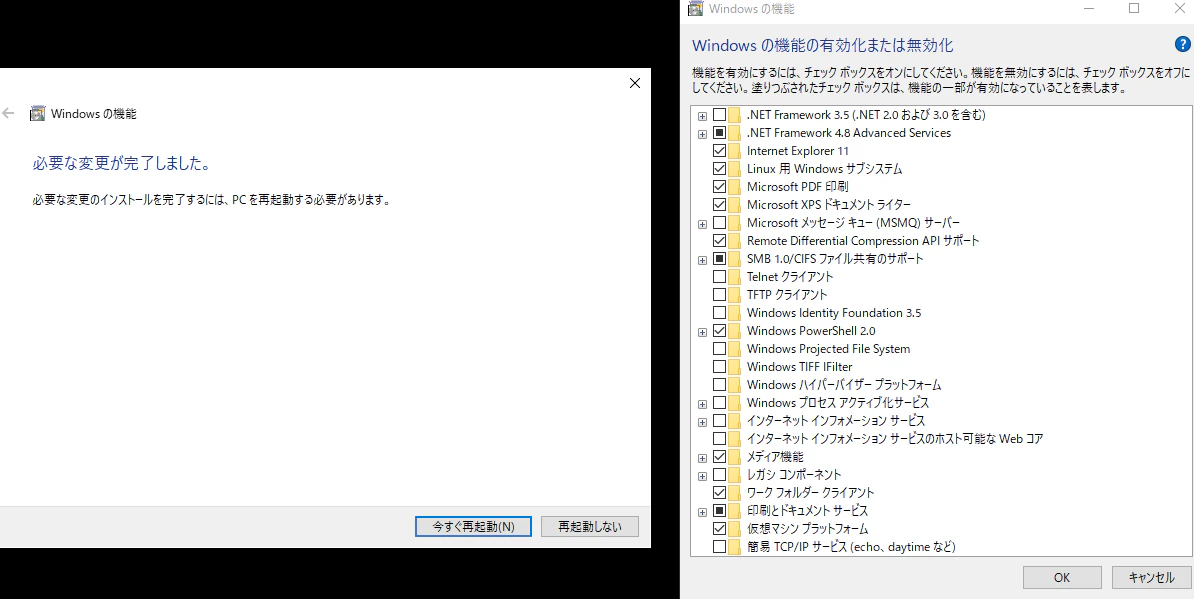The height and width of the screenshot is (599, 1194).
Task: Click the folder icon beside Windows PowerShell 2.0
Action: 734,331
